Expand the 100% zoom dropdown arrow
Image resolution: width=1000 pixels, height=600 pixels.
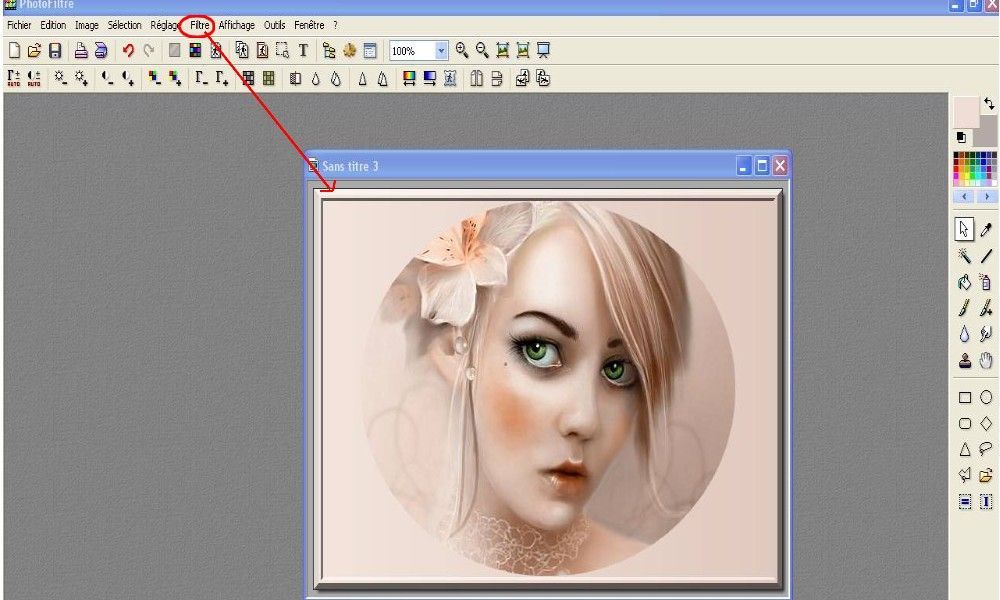coord(441,50)
